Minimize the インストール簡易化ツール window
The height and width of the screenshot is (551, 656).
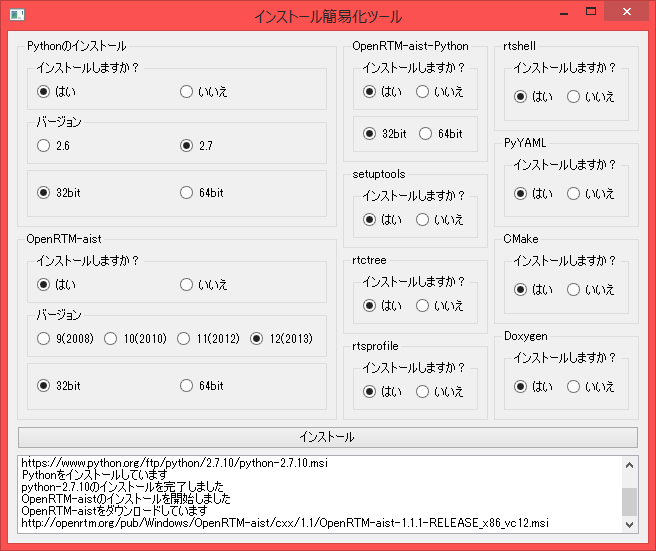[564, 13]
